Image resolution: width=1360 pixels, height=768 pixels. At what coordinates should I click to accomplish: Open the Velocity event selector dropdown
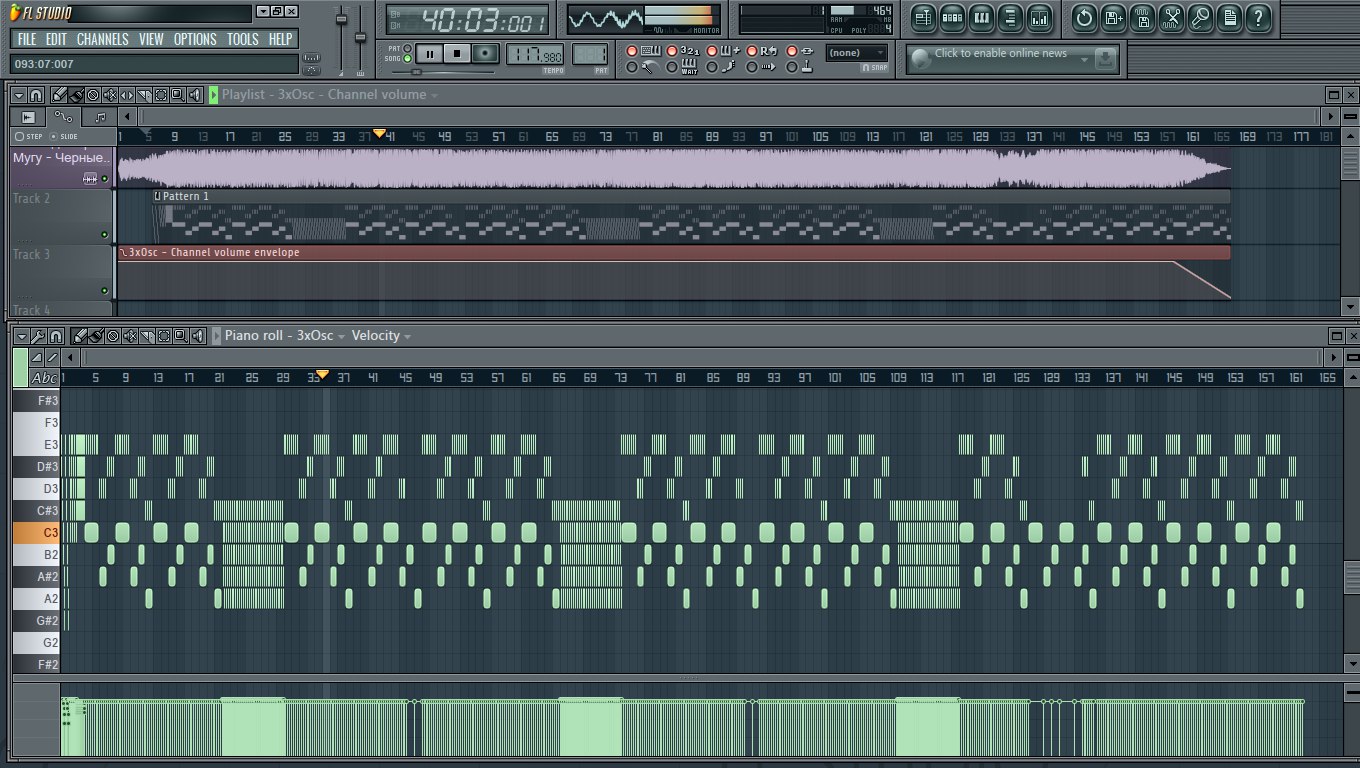(x=381, y=336)
